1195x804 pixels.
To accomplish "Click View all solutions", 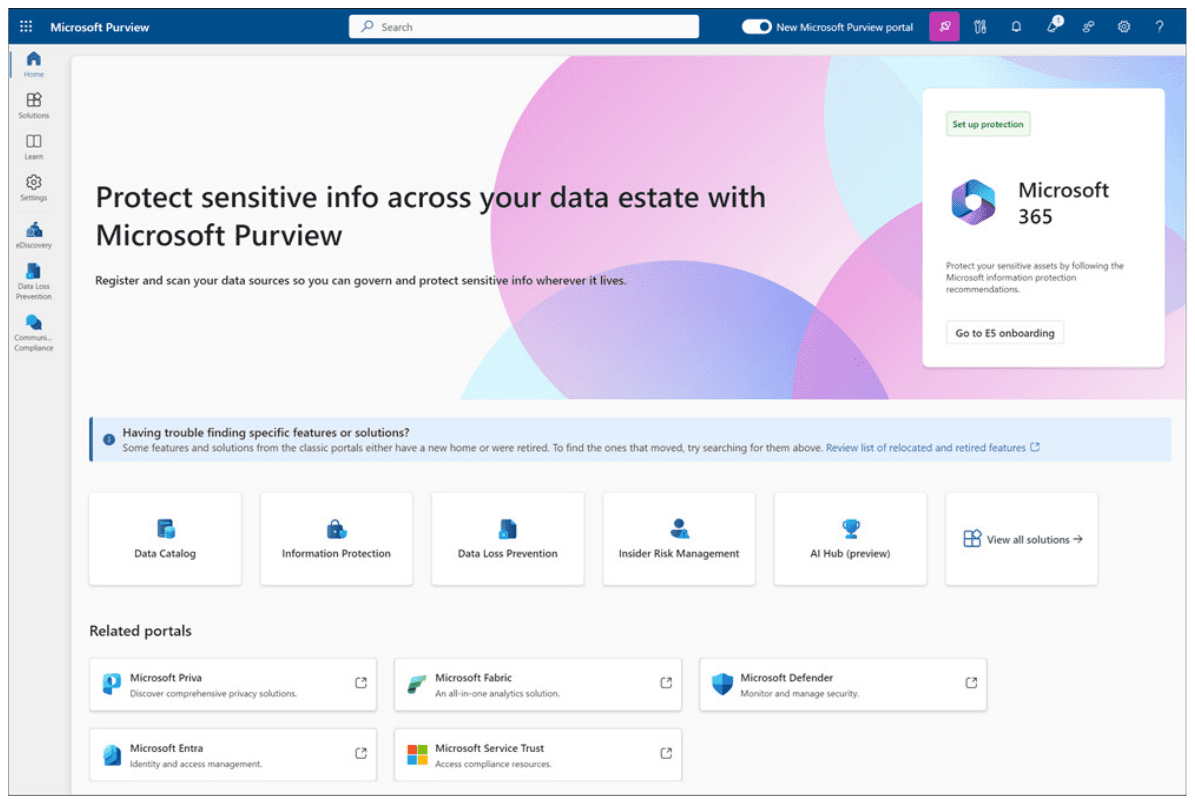I will point(1022,539).
